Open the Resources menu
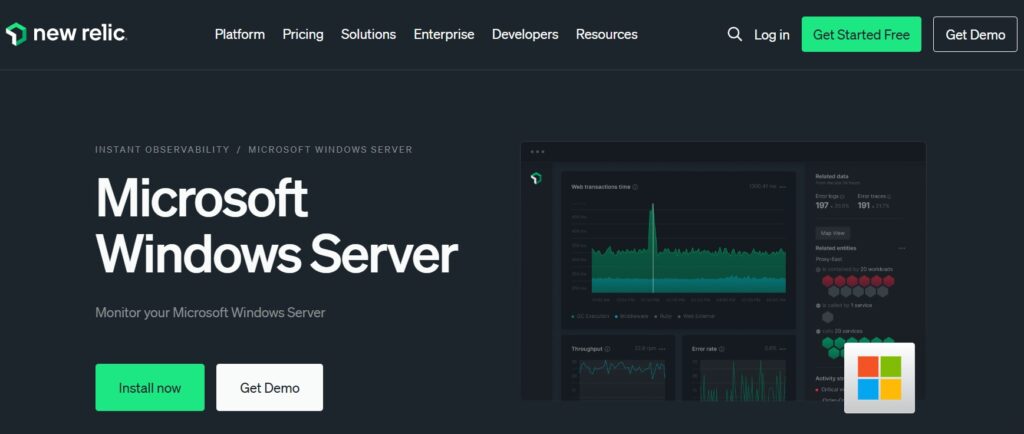 (607, 34)
